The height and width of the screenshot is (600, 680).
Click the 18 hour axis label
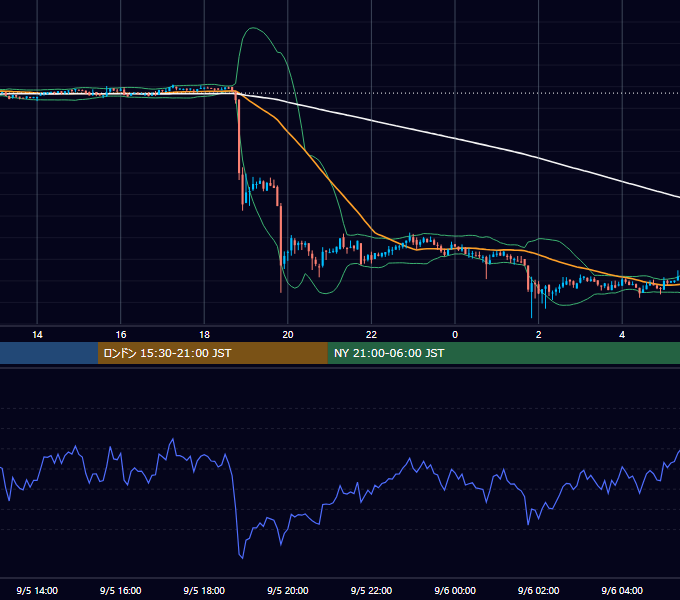[204, 335]
